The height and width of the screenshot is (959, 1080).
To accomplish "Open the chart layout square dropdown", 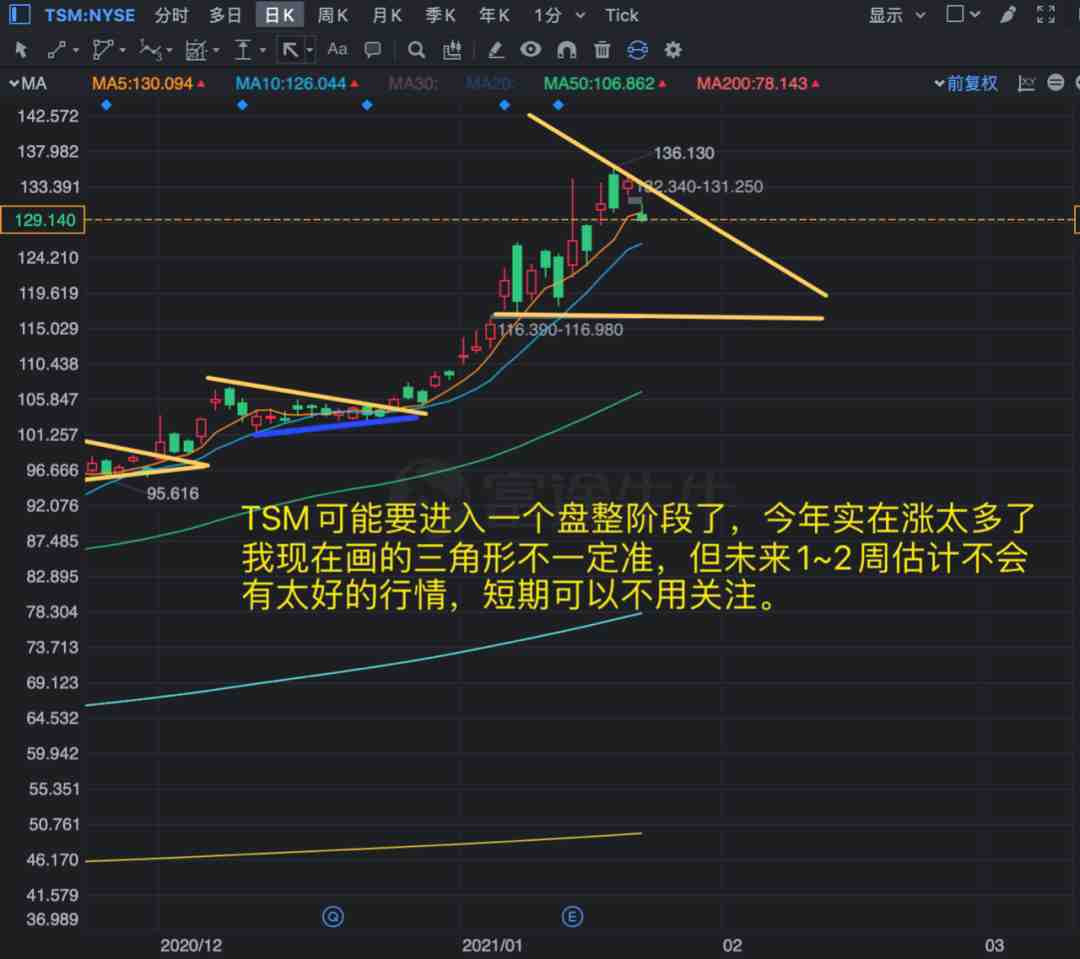I will pos(963,14).
